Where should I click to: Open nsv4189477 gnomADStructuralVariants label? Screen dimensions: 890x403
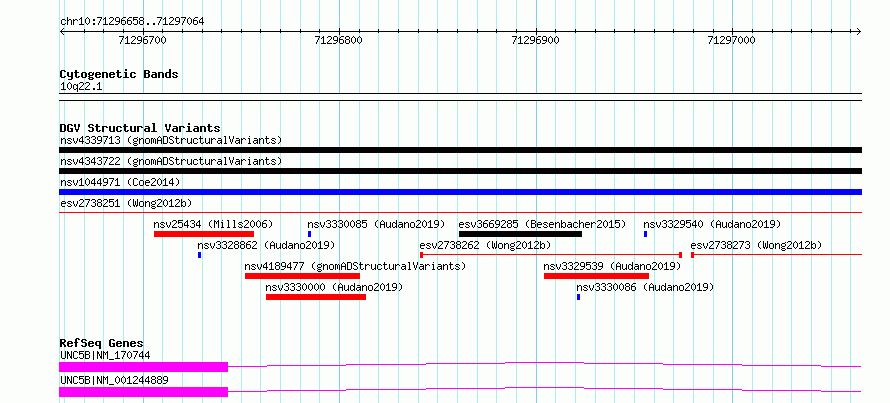355,266
